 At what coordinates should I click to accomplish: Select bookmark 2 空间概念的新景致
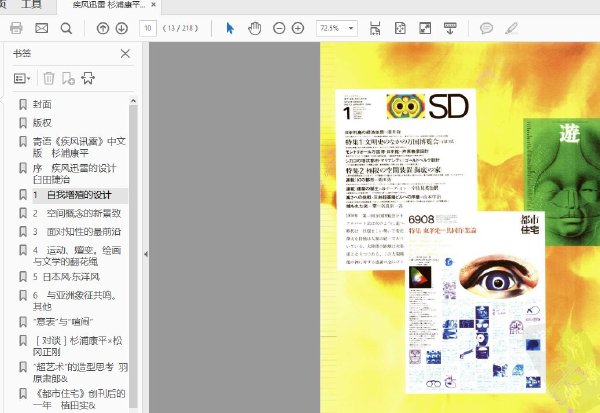click(77, 214)
